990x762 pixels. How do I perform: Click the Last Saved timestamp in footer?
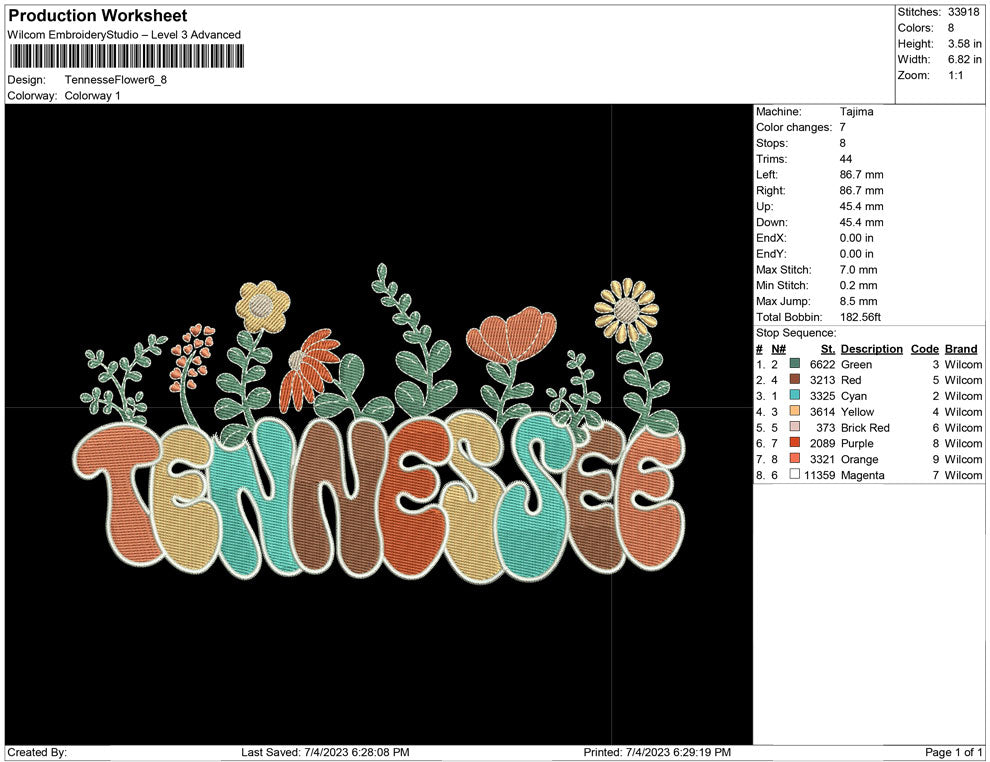[x=325, y=752]
